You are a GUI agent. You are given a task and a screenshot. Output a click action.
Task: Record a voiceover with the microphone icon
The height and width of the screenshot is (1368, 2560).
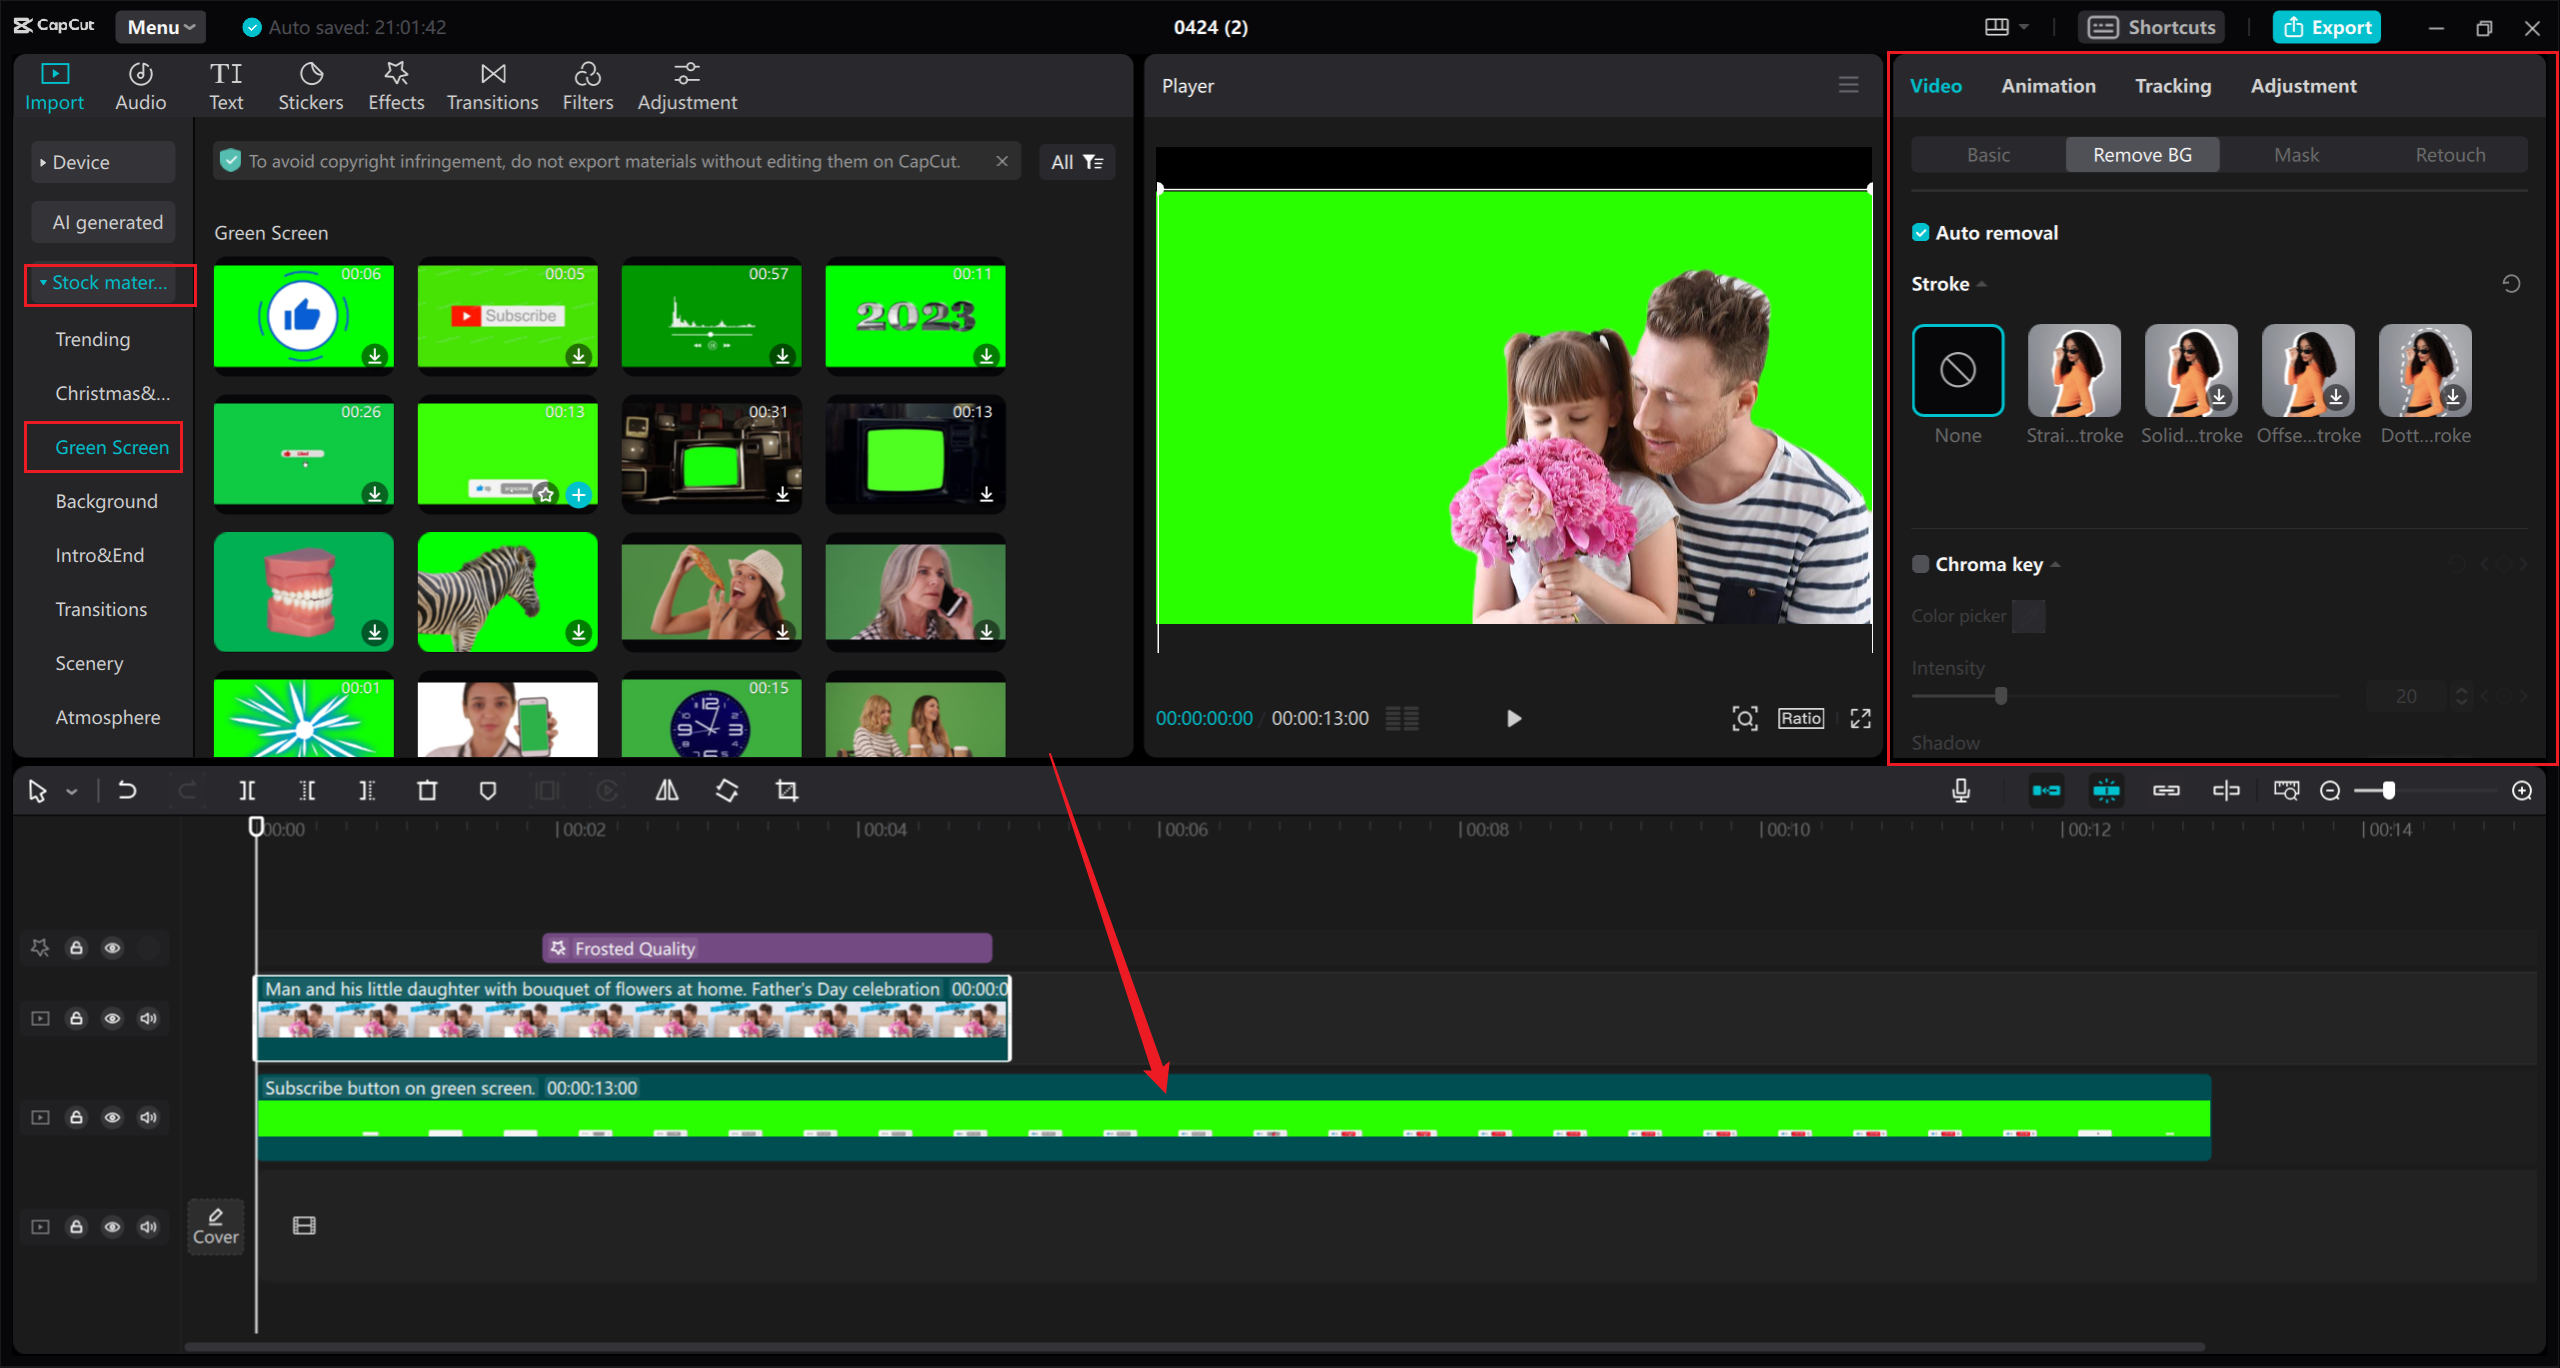pos(1961,790)
